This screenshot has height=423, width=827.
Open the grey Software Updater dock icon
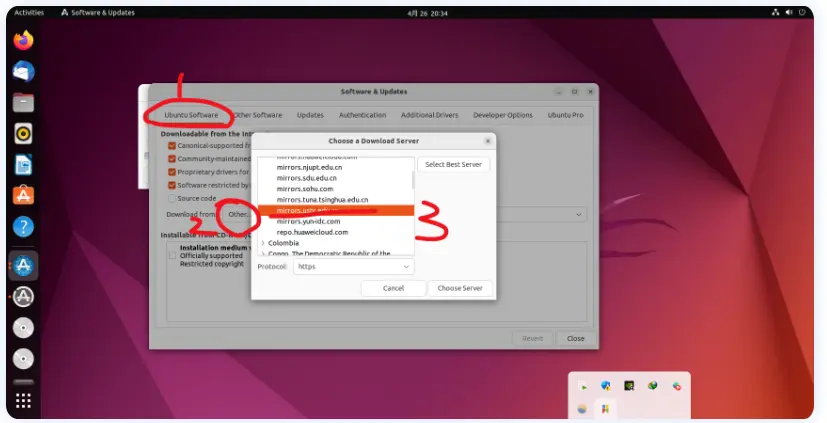click(x=23, y=296)
